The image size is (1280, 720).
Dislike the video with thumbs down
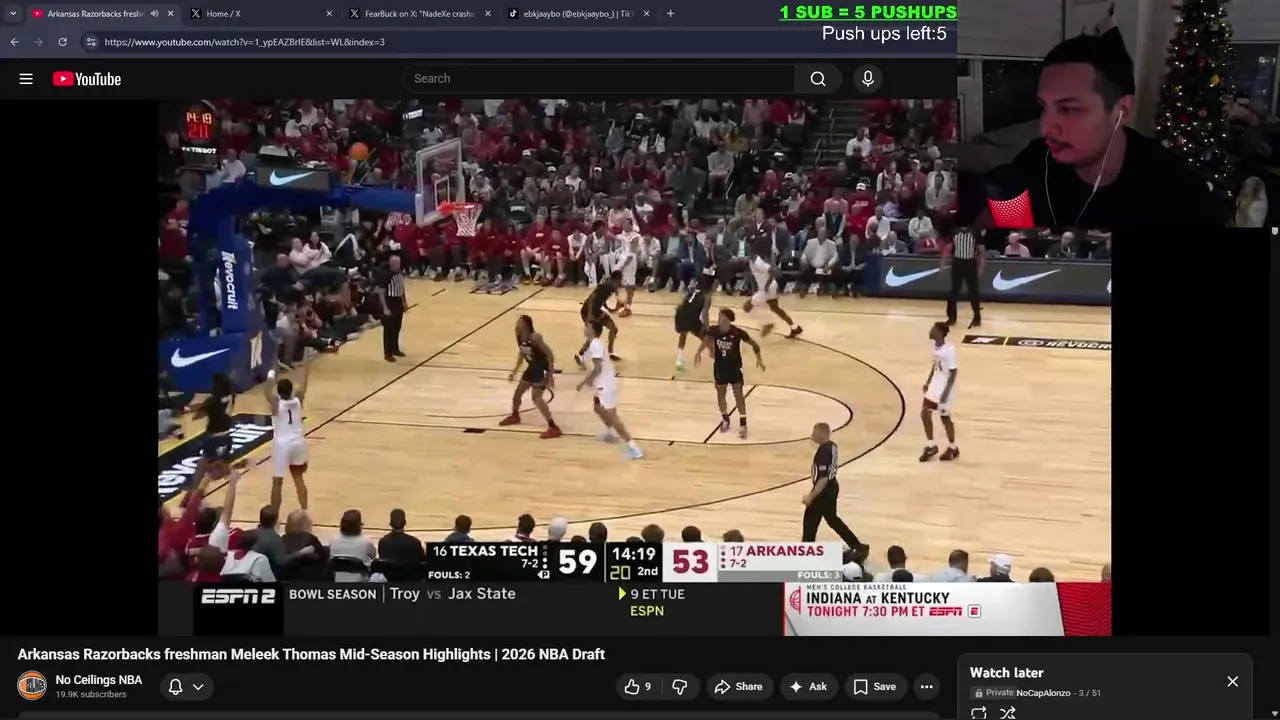(680, 687)
